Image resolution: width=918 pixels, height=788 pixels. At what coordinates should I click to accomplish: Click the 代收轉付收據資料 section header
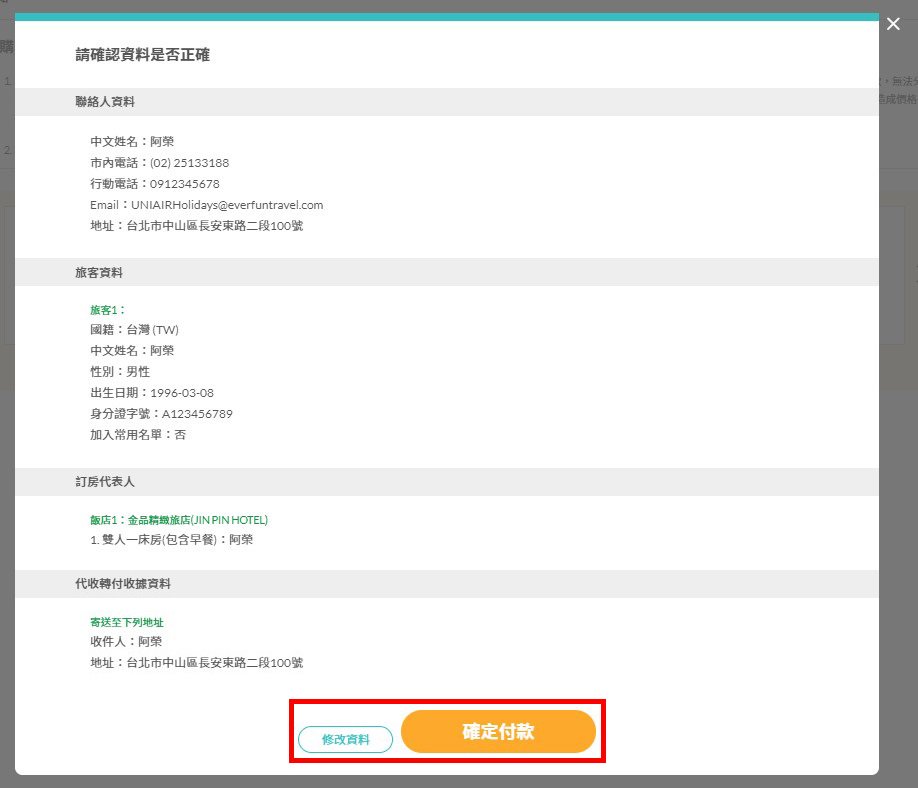[x=123, y=584]
